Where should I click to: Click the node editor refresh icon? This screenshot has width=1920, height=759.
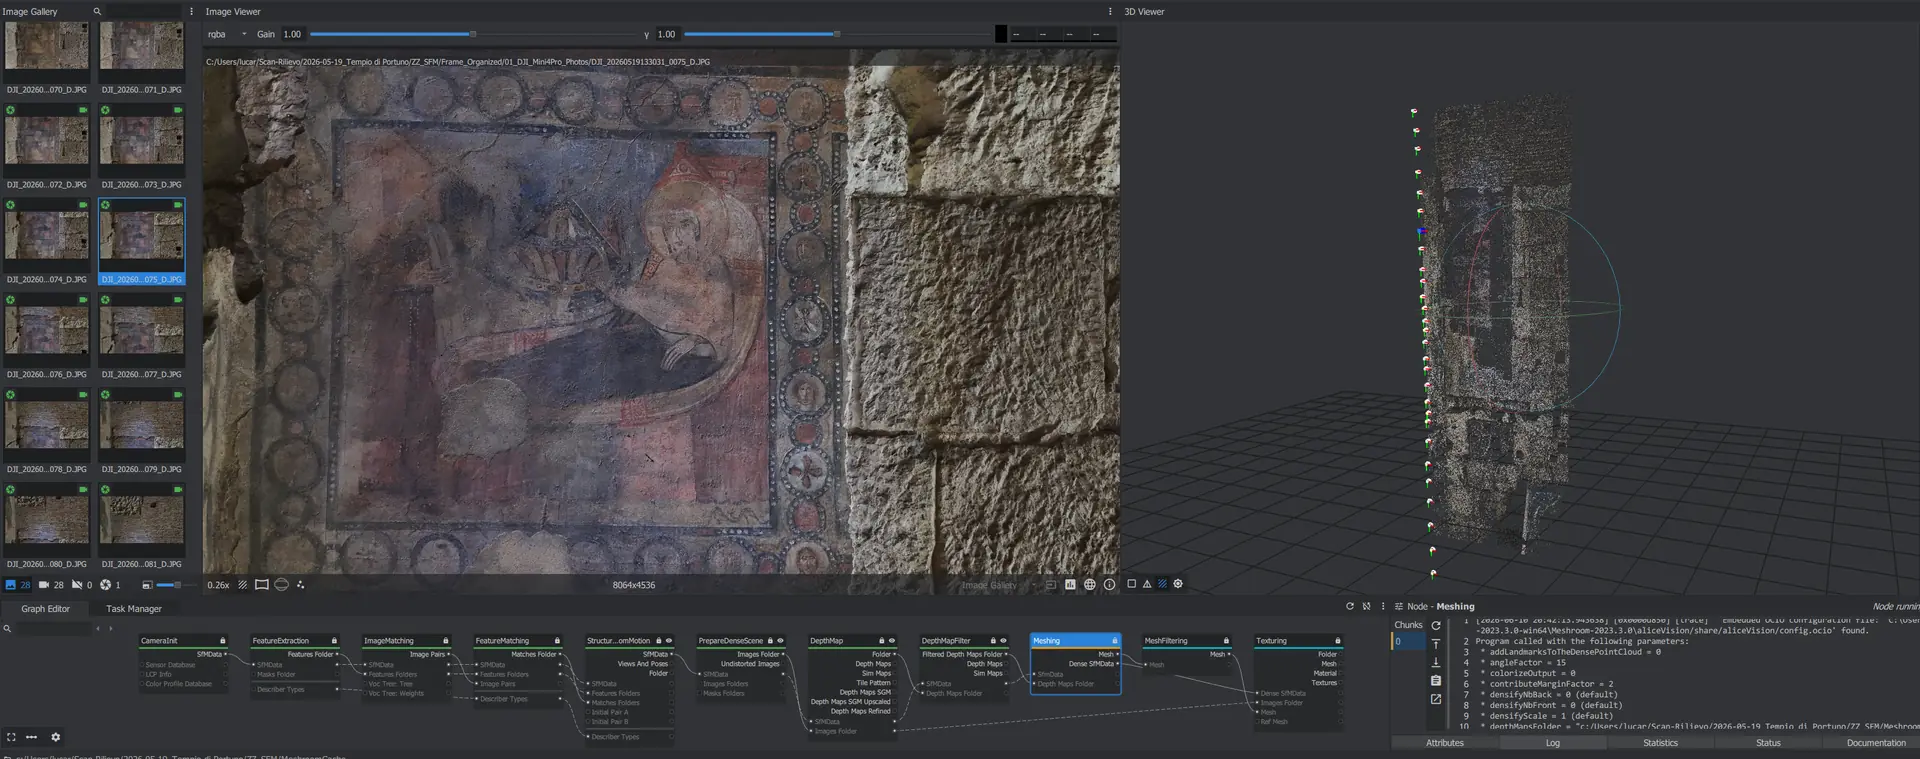pyautogui.click(x=1350, y=606)
